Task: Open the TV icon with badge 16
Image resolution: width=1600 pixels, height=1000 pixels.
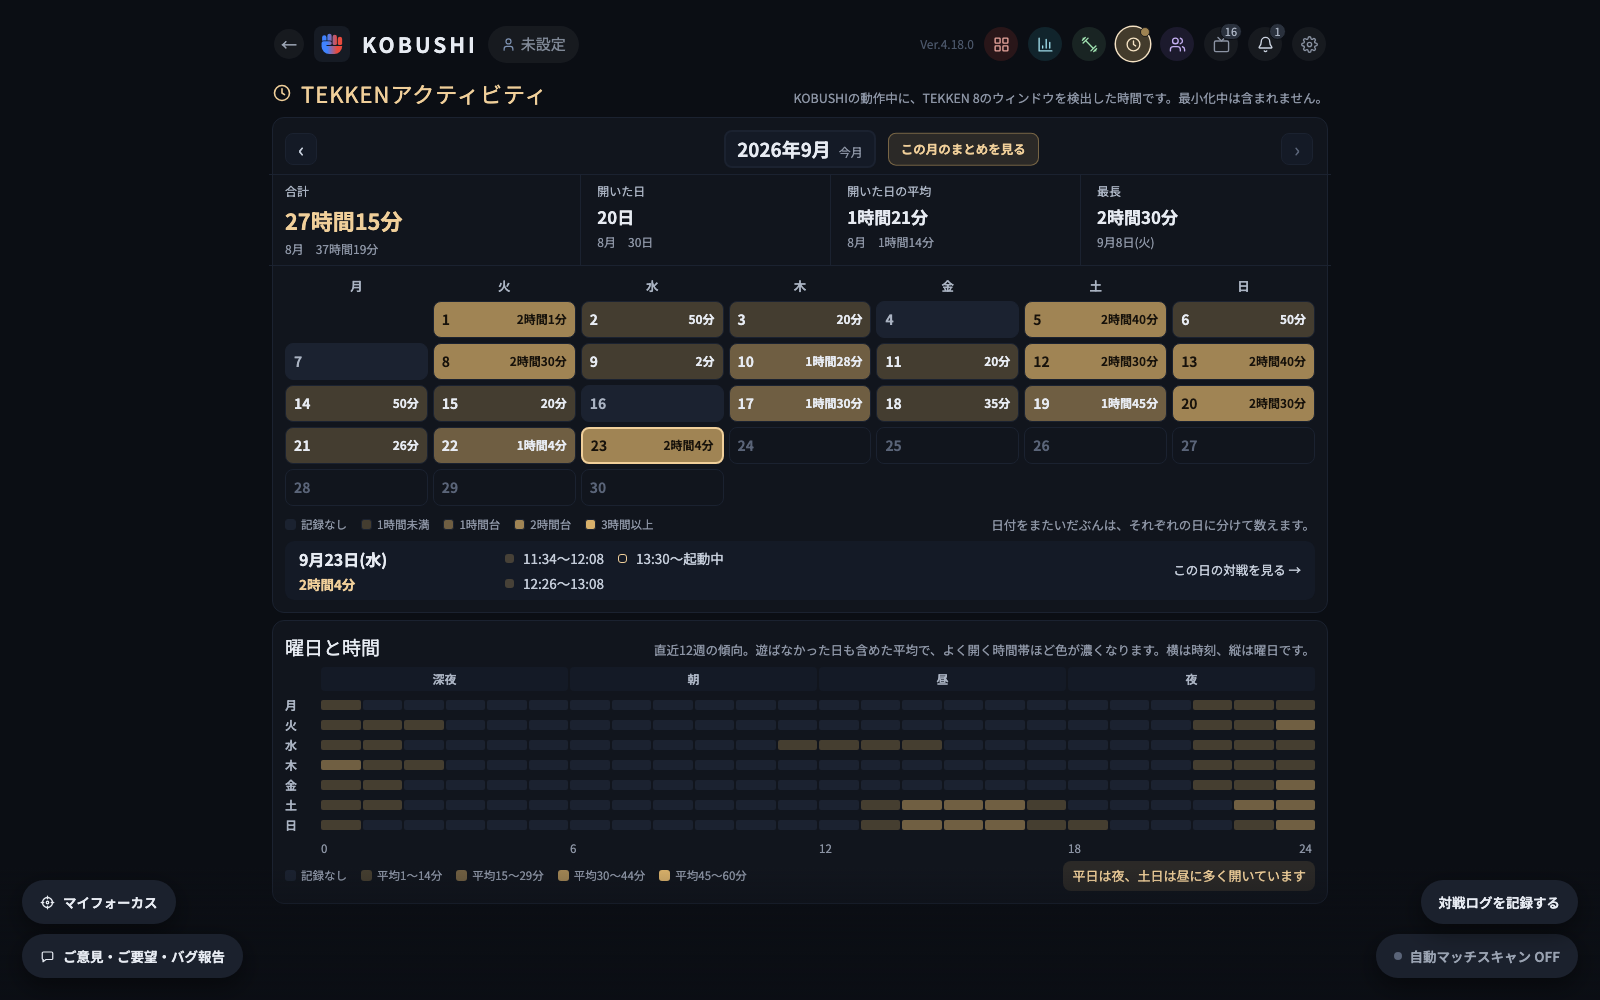Action: (1221, 44)
